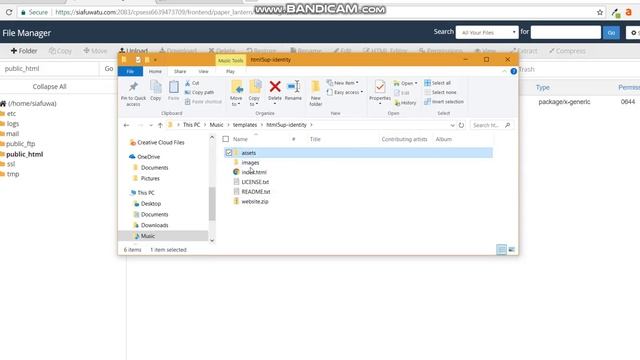Click the Upload button in cPanel toolbar
This screenshot has width=640, height=360.
[133, 51]
